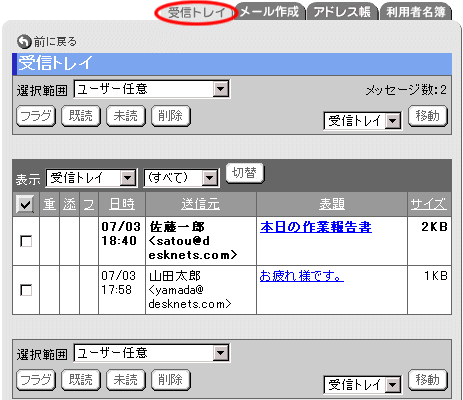The width and height of the screenshot is (463, 400).
Task: Click the 切替 switch button
Action: coord(245,173)
